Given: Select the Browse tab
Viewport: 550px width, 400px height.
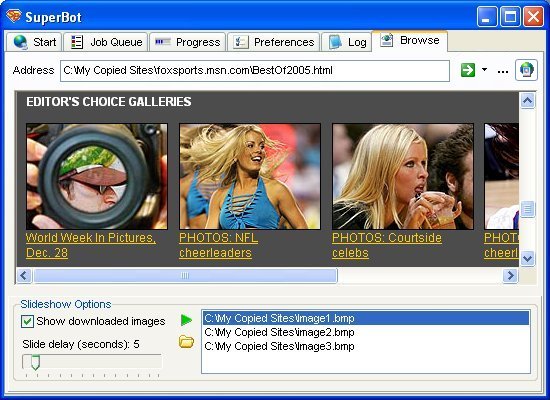Looking at the screenshot, I should point(410,41).
